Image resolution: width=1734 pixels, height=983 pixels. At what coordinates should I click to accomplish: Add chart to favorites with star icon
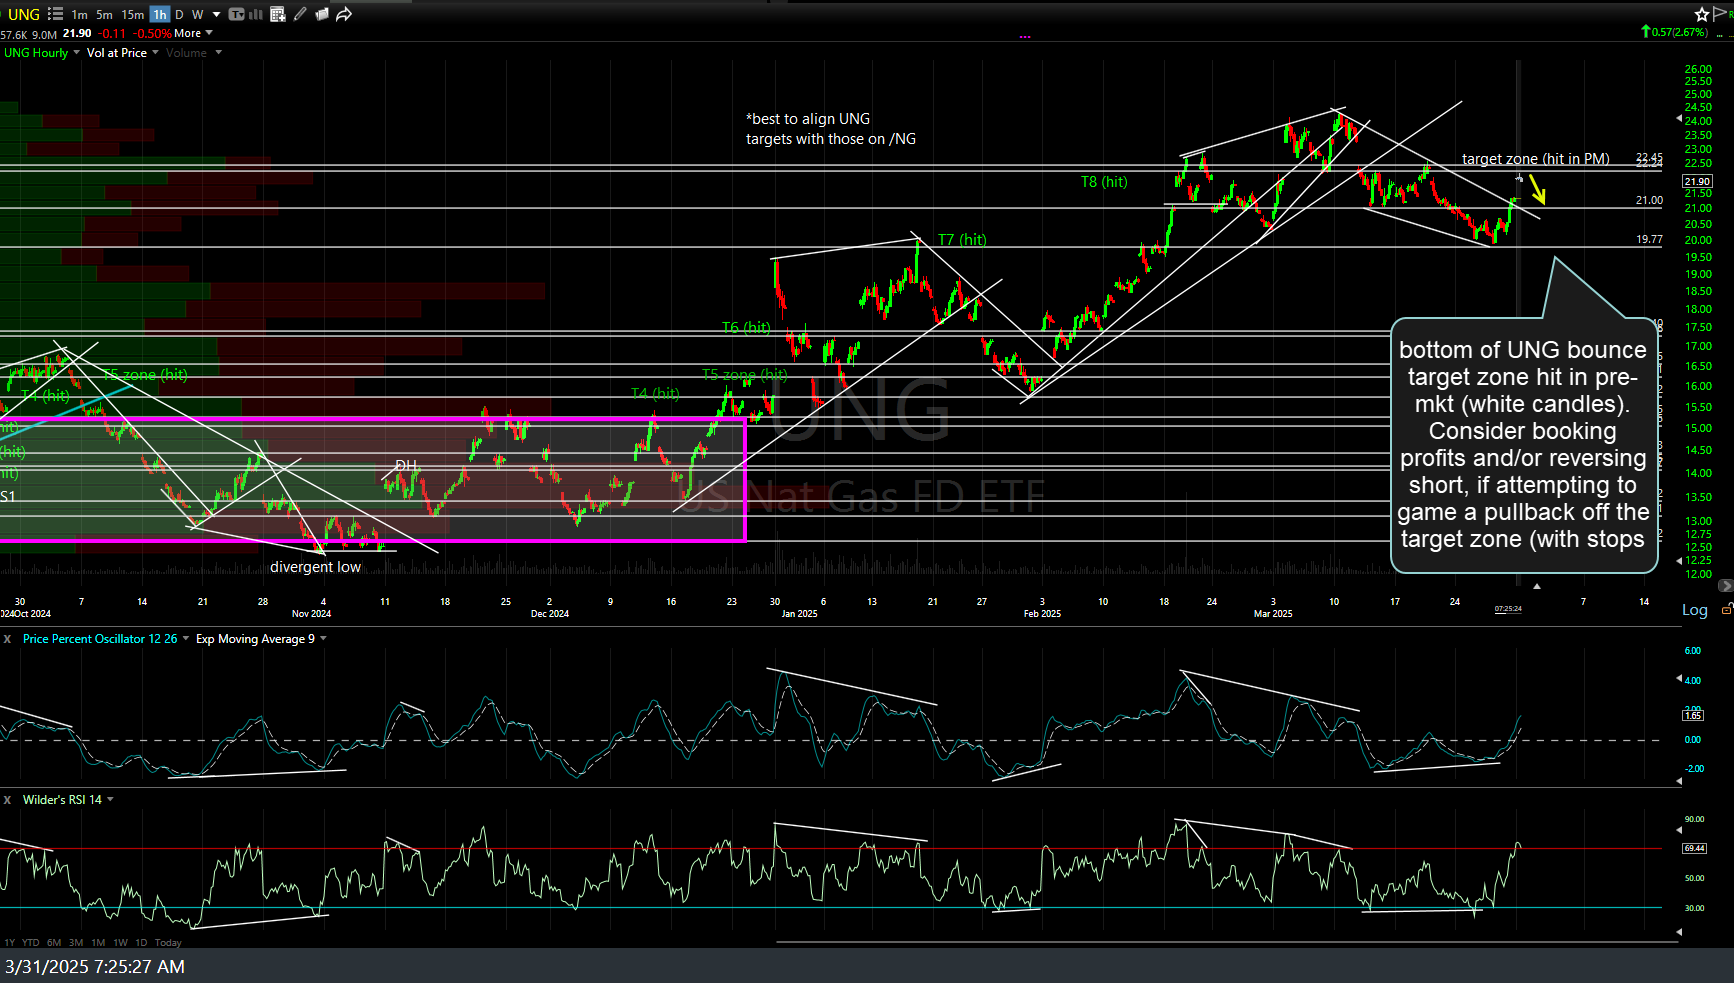coord(1701,14)
